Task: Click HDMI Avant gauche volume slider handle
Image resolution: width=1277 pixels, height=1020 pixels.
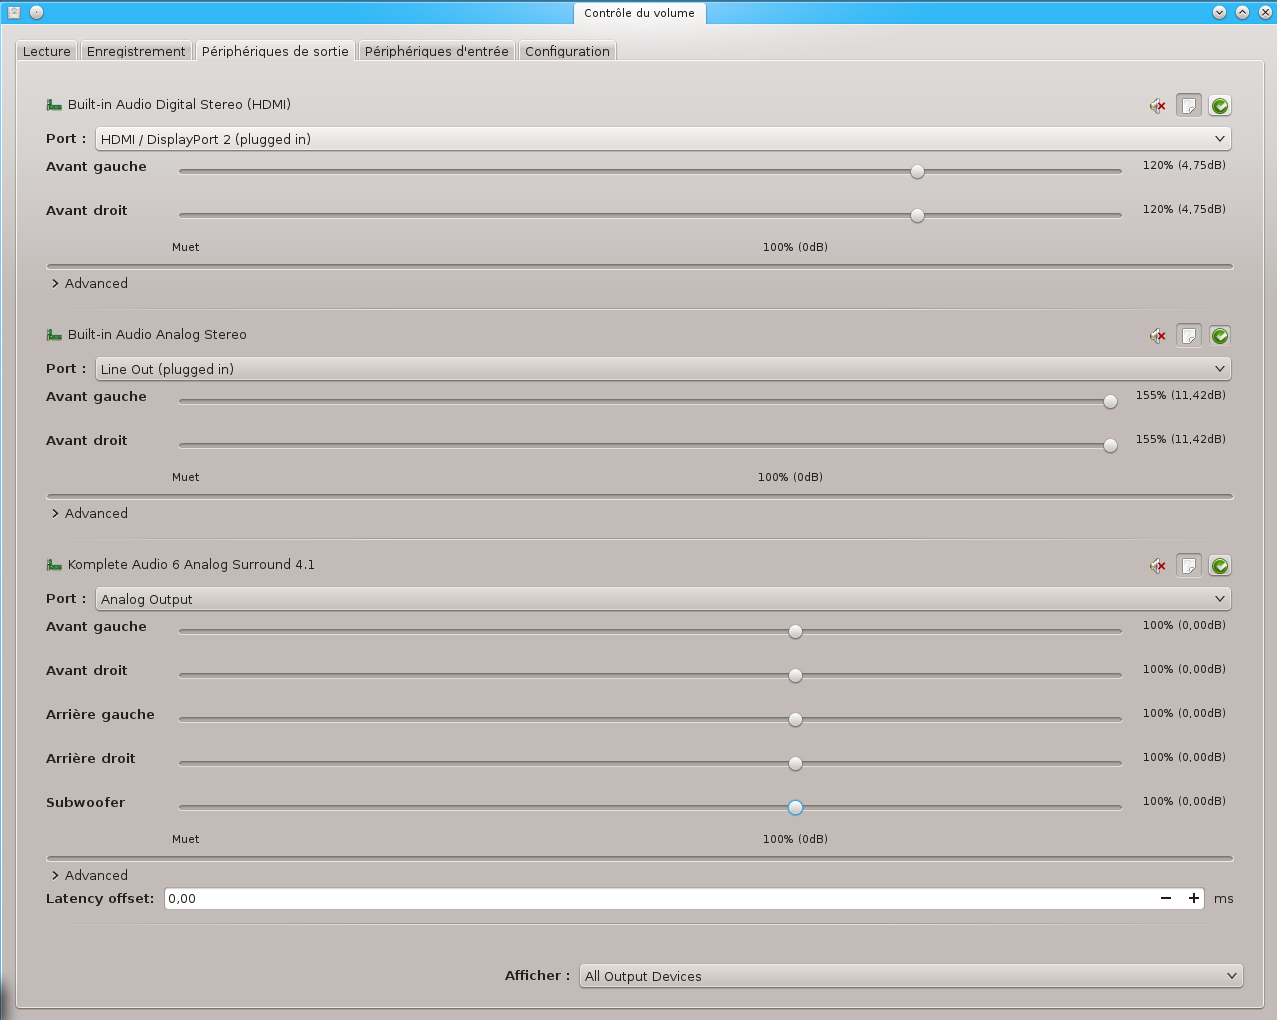Action: (917, 172)
